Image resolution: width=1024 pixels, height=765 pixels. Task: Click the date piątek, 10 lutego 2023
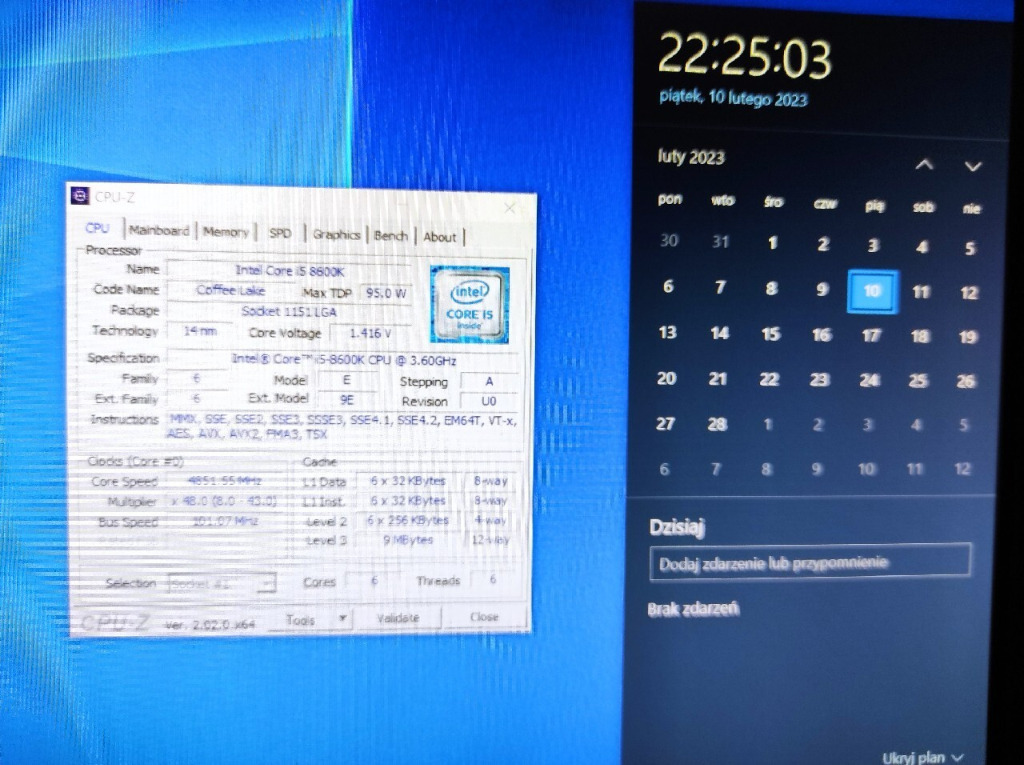[x=733, y=98]
